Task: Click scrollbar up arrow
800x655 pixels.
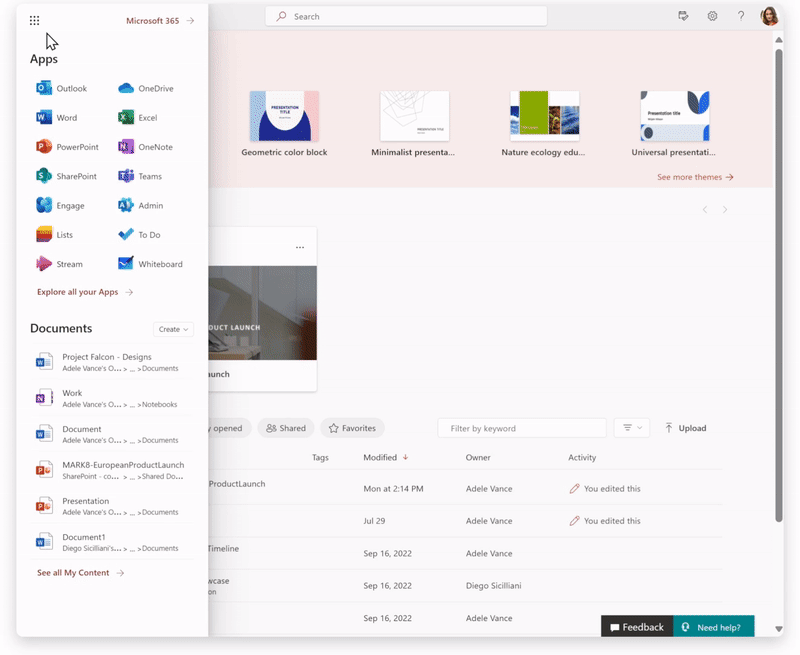Action: coord(779,39)
